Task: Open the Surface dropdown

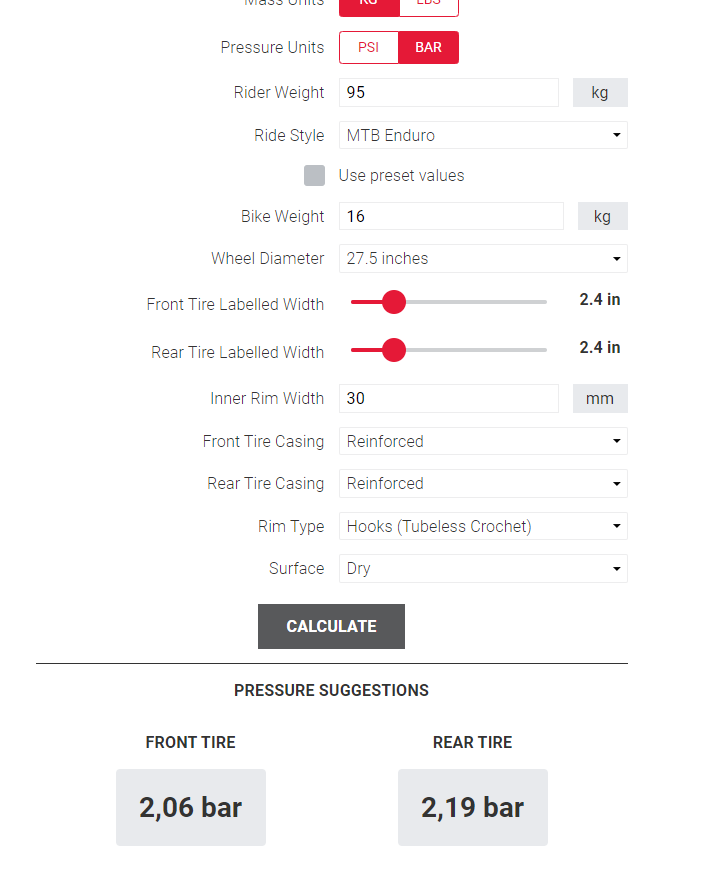Action: point(483,569)
